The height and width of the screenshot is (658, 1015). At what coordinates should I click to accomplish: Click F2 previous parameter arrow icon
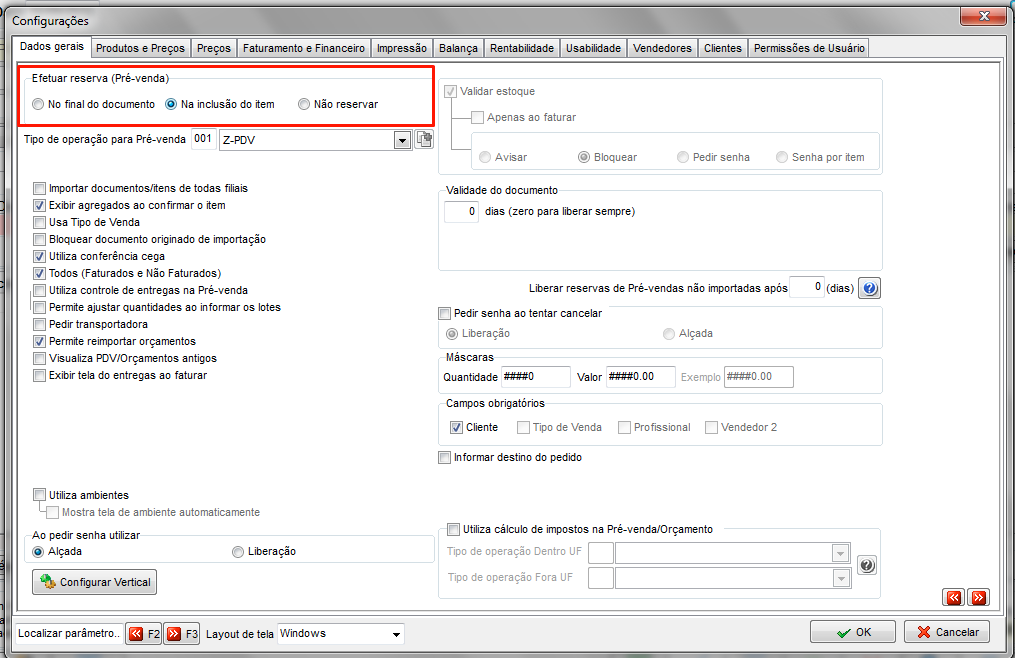tap(136, 633)
